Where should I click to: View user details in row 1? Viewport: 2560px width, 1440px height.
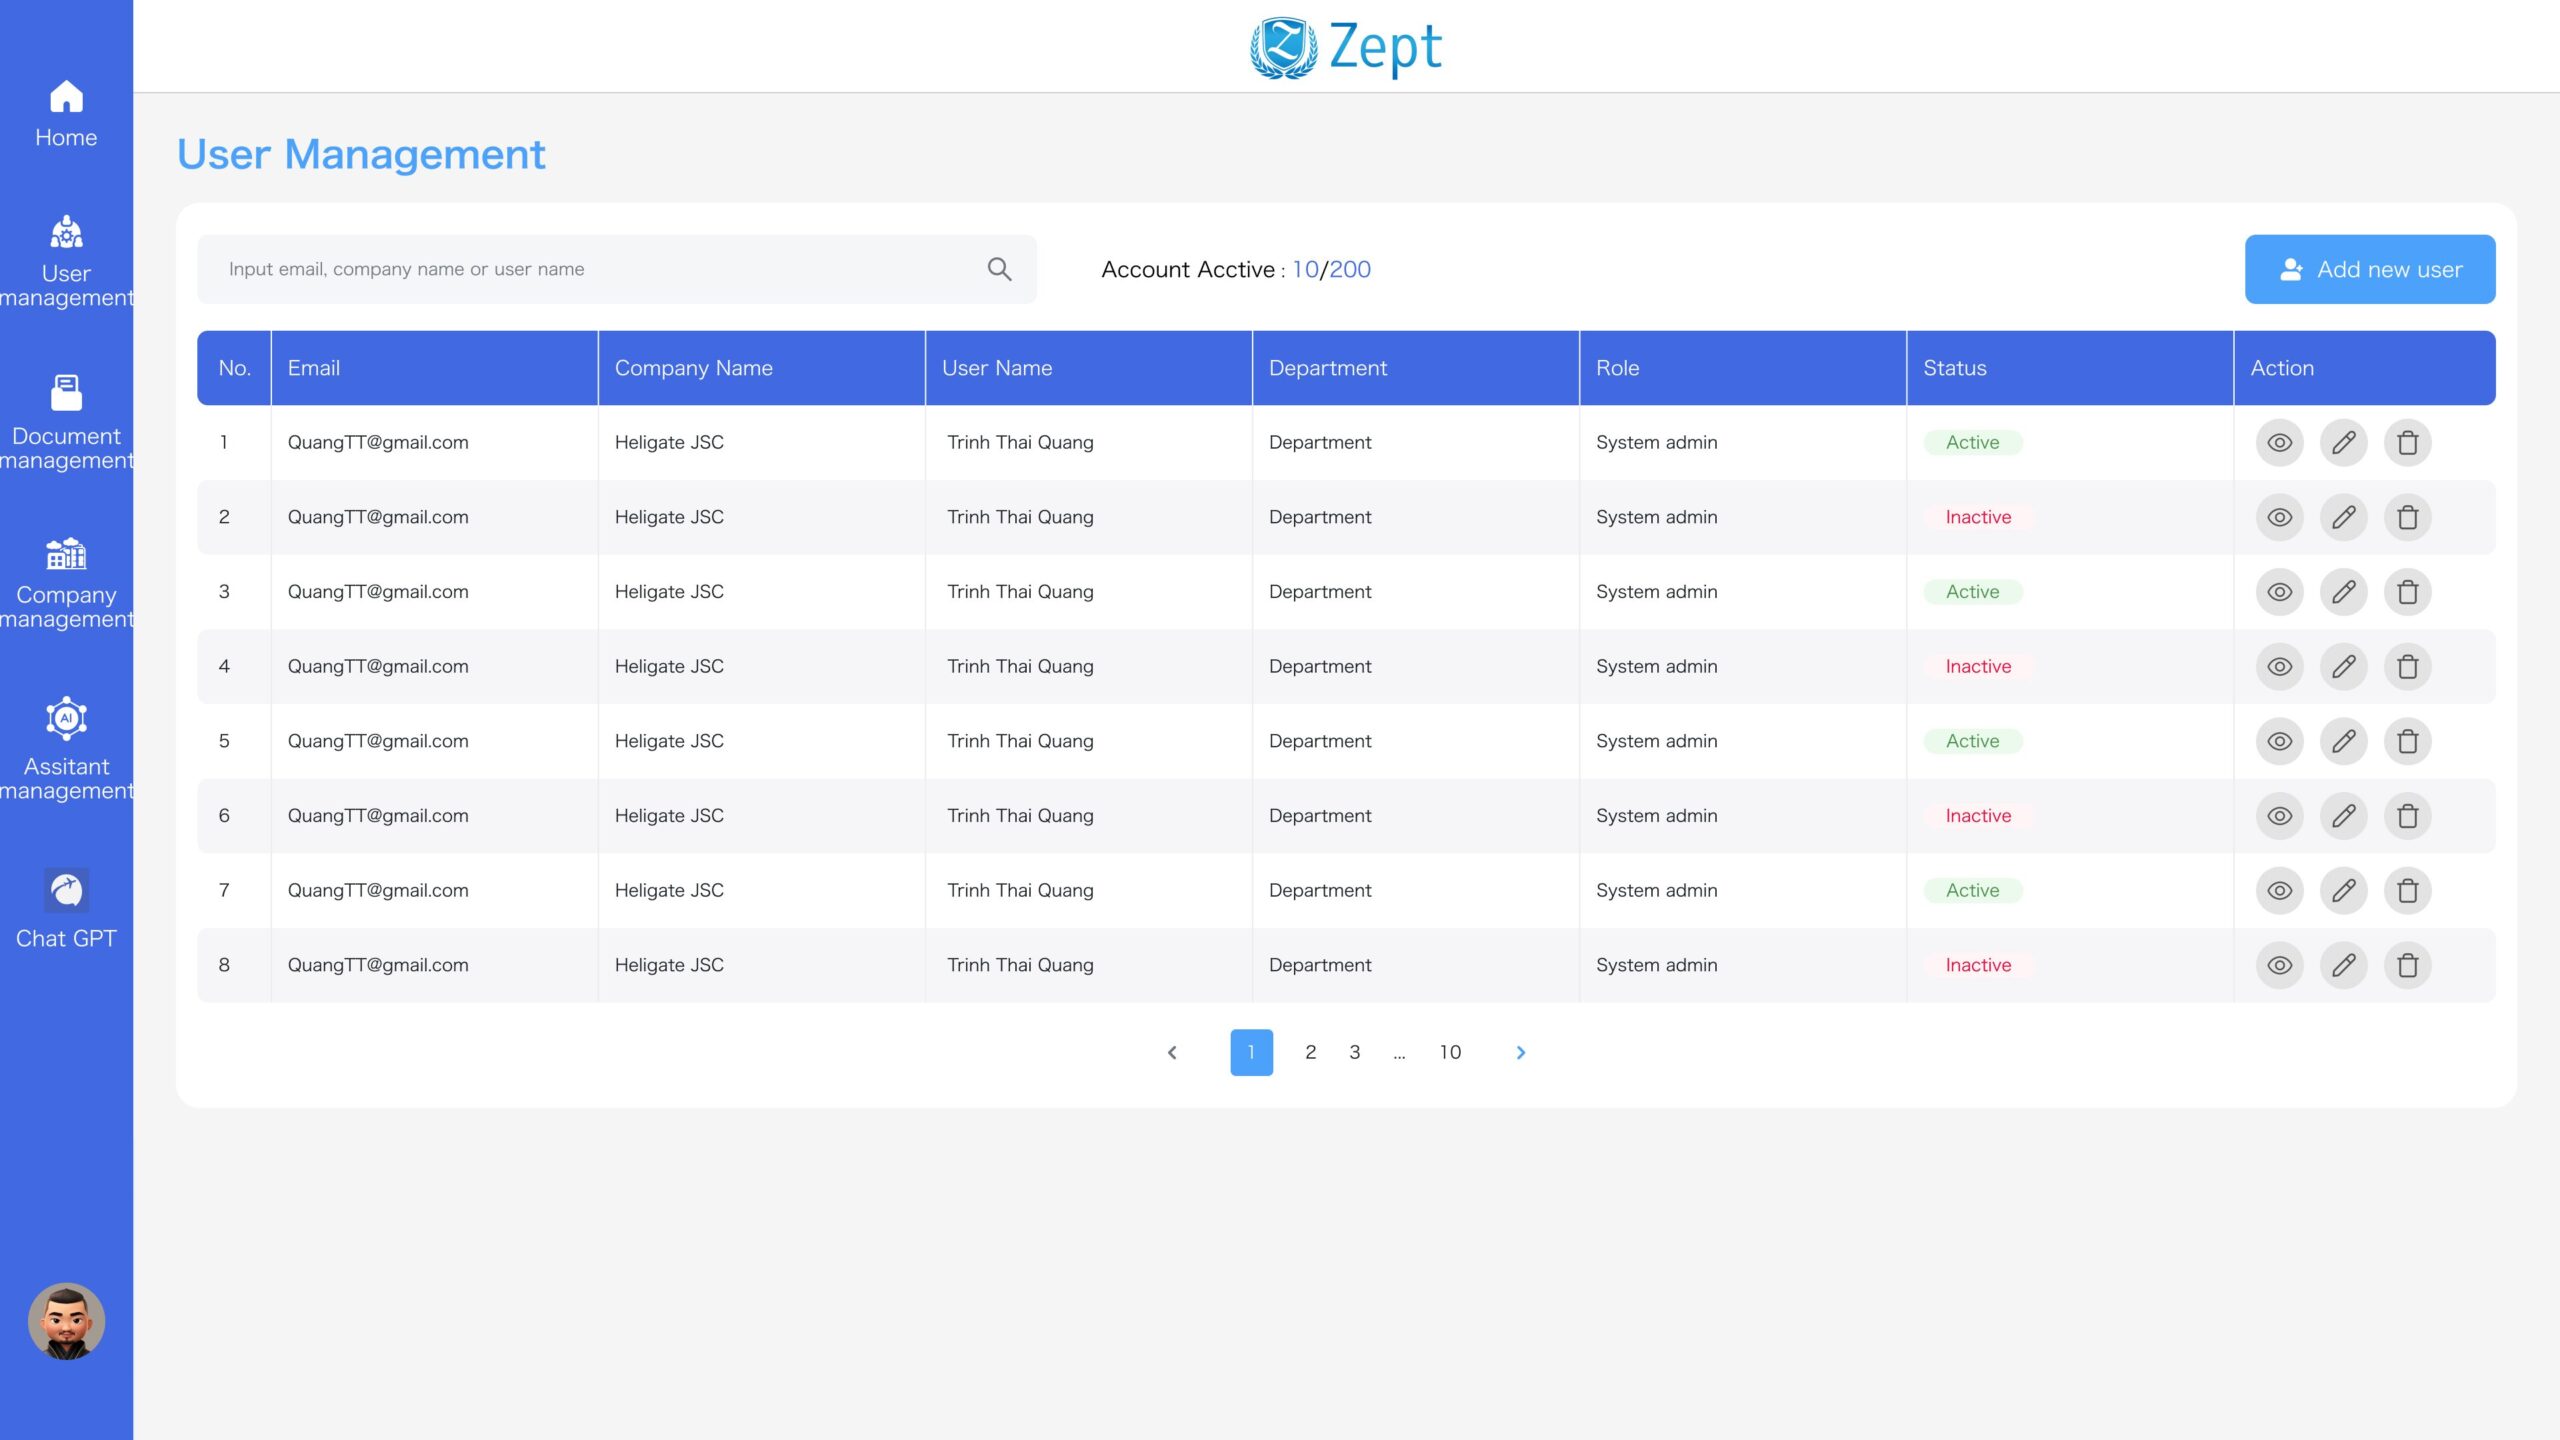[2279, 442]
